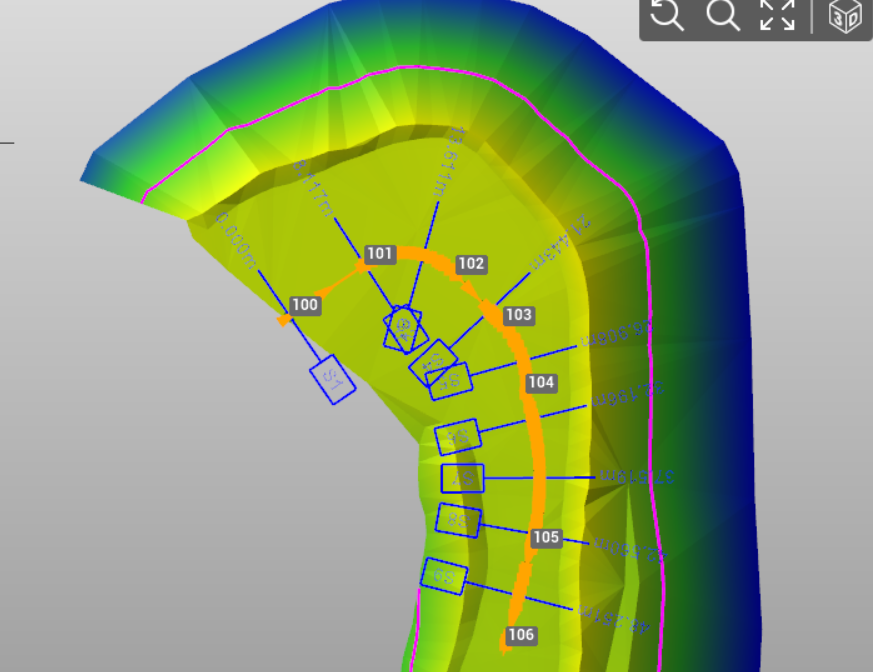Select point marker 100
The width and height of the screenshot is (873, 672).
pyautogui.click(x=305, y=305)
